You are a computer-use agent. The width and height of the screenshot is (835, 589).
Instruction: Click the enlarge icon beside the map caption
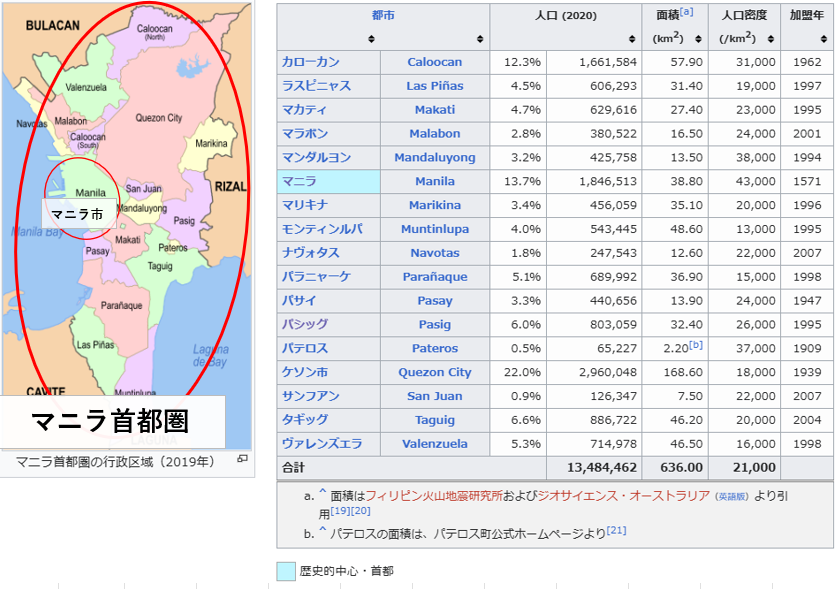pyautogui.click(x=242, y=459)
